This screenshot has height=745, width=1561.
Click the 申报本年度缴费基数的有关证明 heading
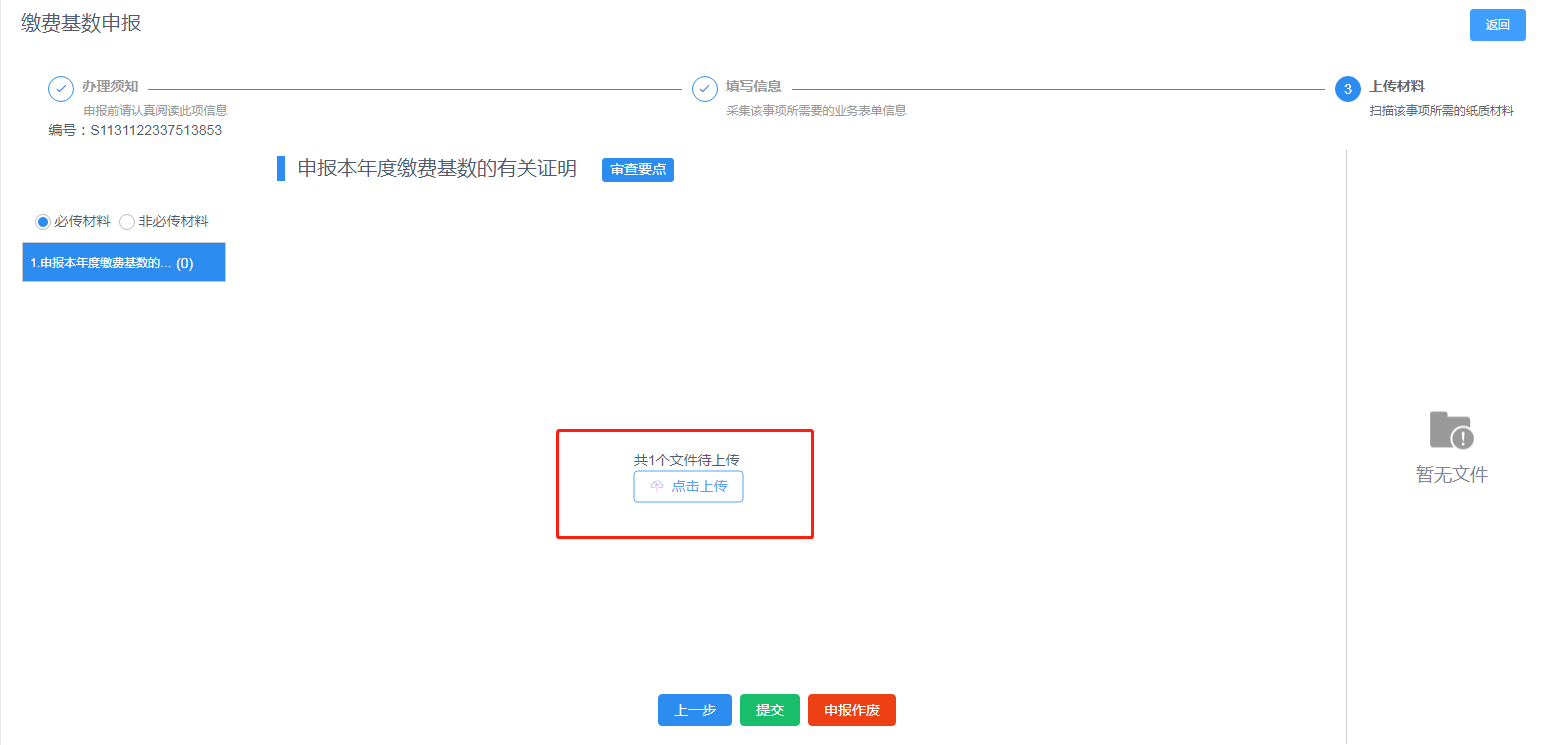(437, 169)
